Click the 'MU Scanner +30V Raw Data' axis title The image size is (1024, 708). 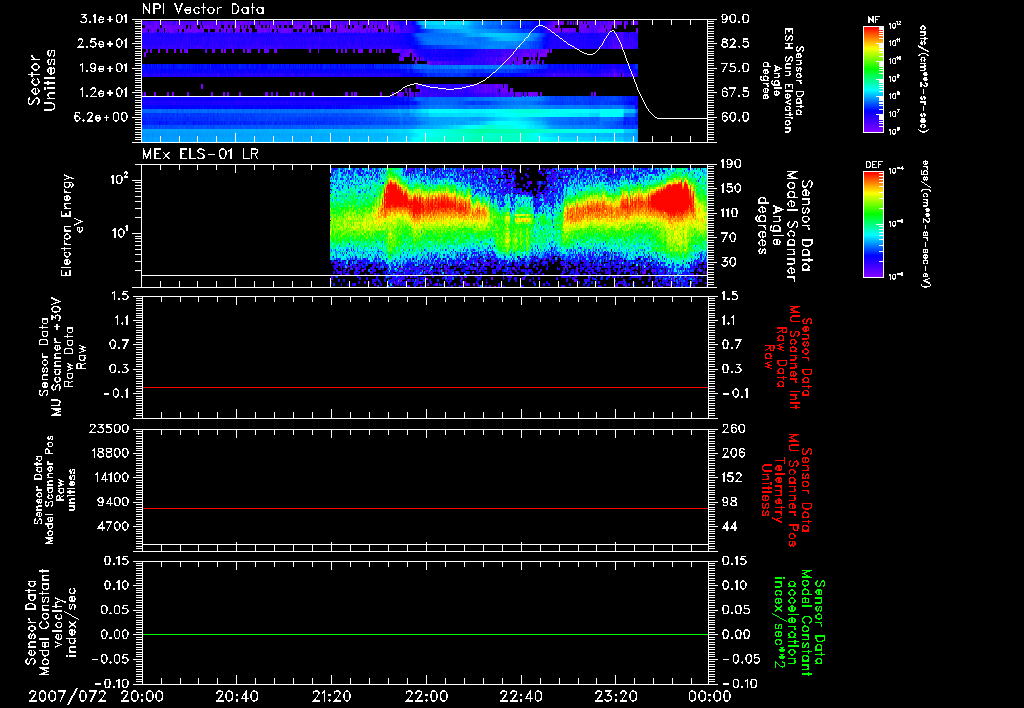point(62,357)
